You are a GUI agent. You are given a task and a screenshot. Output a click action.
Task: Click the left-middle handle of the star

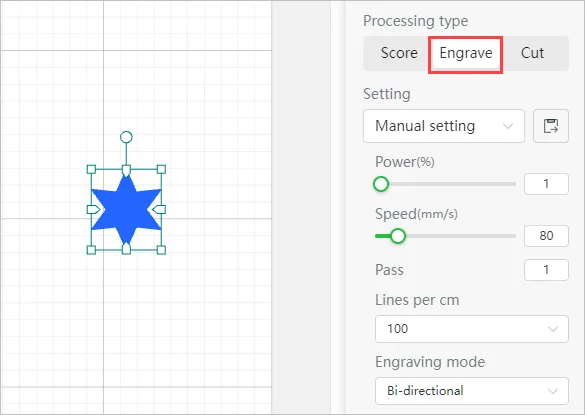93,209
